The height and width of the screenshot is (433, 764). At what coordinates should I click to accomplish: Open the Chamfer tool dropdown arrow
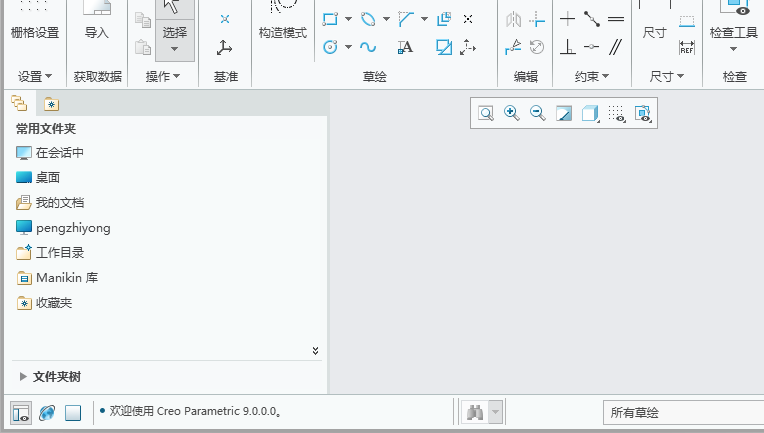[x=424, y=19]
